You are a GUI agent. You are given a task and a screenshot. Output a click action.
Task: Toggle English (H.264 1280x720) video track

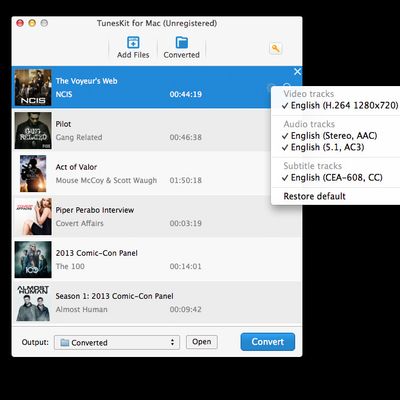coord(340,105)
